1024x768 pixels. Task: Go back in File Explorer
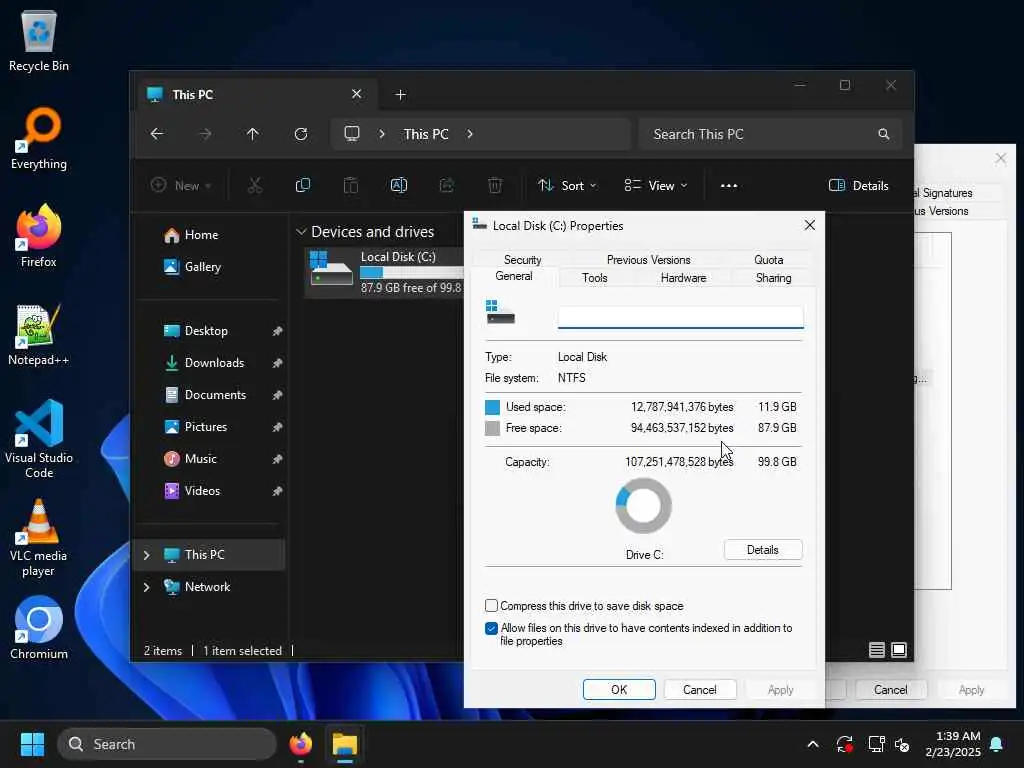coord(157,134)
